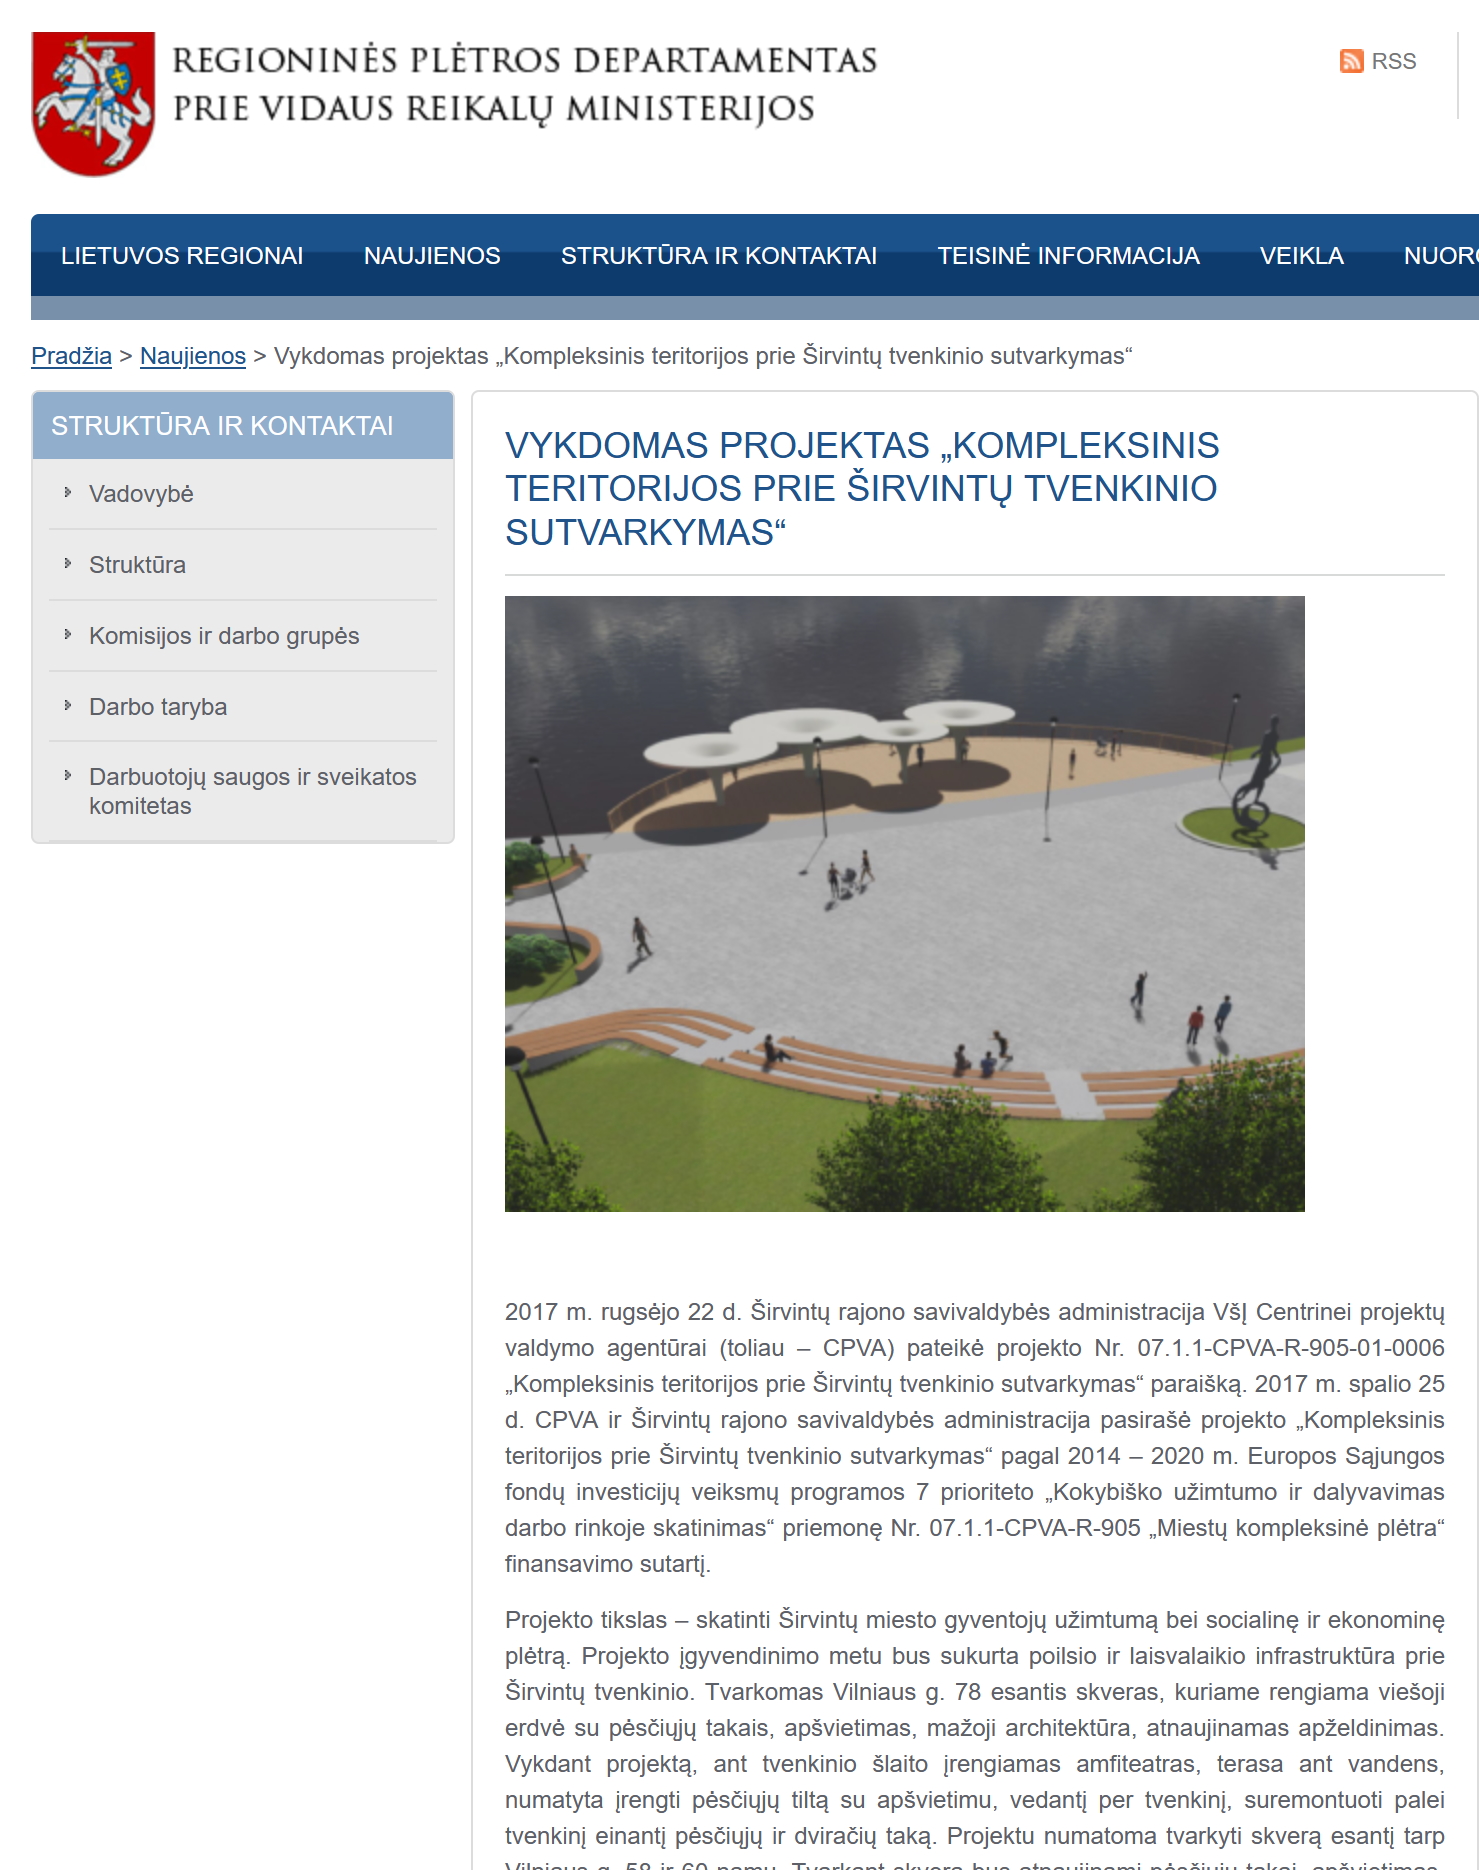The width and height of the screenshot is (1479, 1870).
Task: Click the department name header title
Action: click(x=524, y=84)
